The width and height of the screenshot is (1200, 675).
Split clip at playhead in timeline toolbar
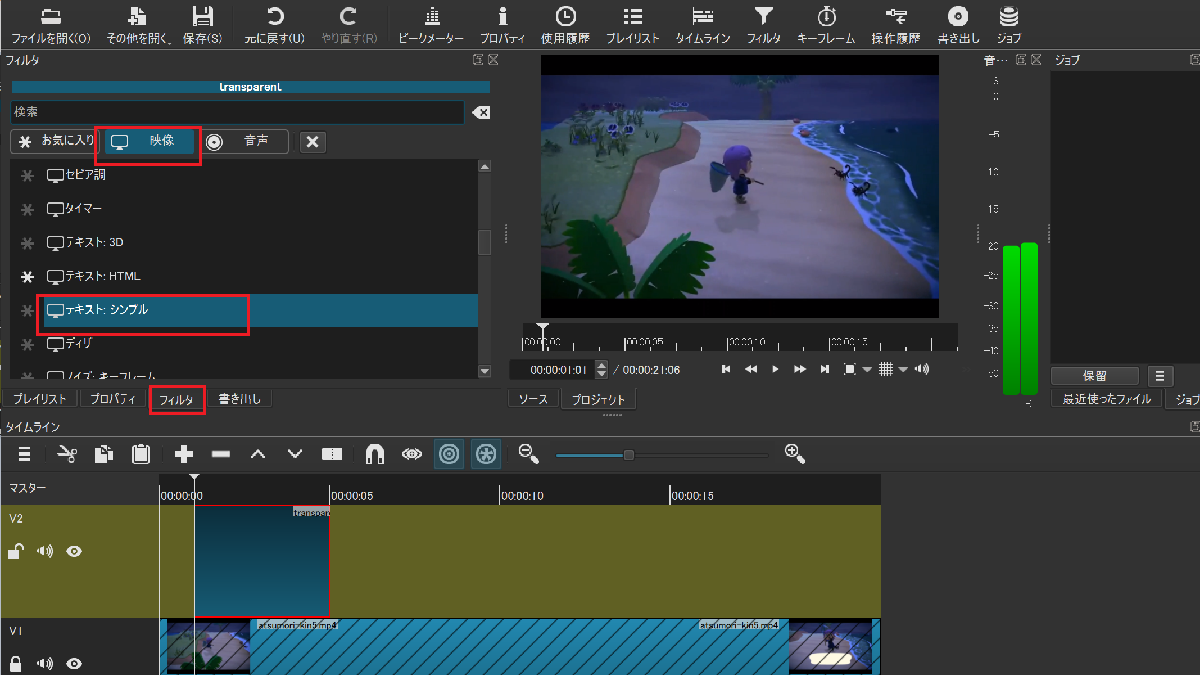(332, 454)
